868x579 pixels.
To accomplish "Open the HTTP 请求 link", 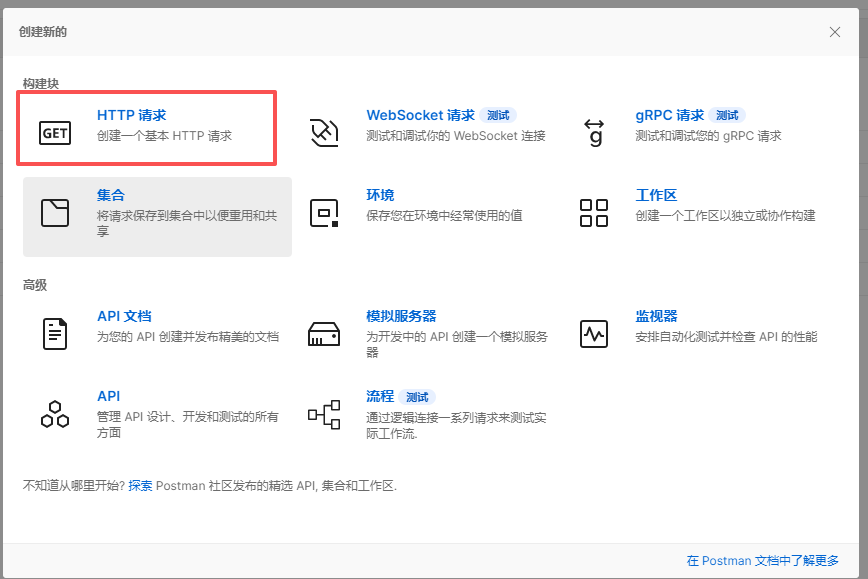I will tap(132, 115).
